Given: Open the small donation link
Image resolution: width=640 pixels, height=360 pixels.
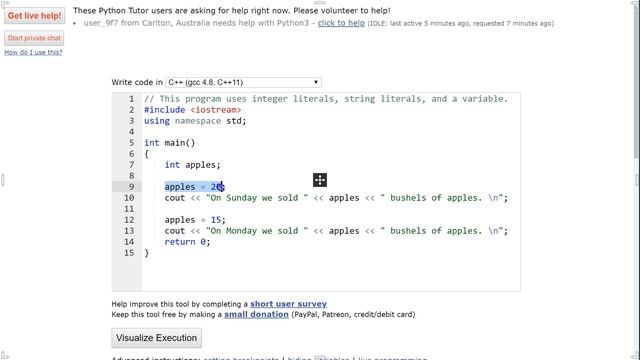Looking at the screenshot, I should coord(256,315).
